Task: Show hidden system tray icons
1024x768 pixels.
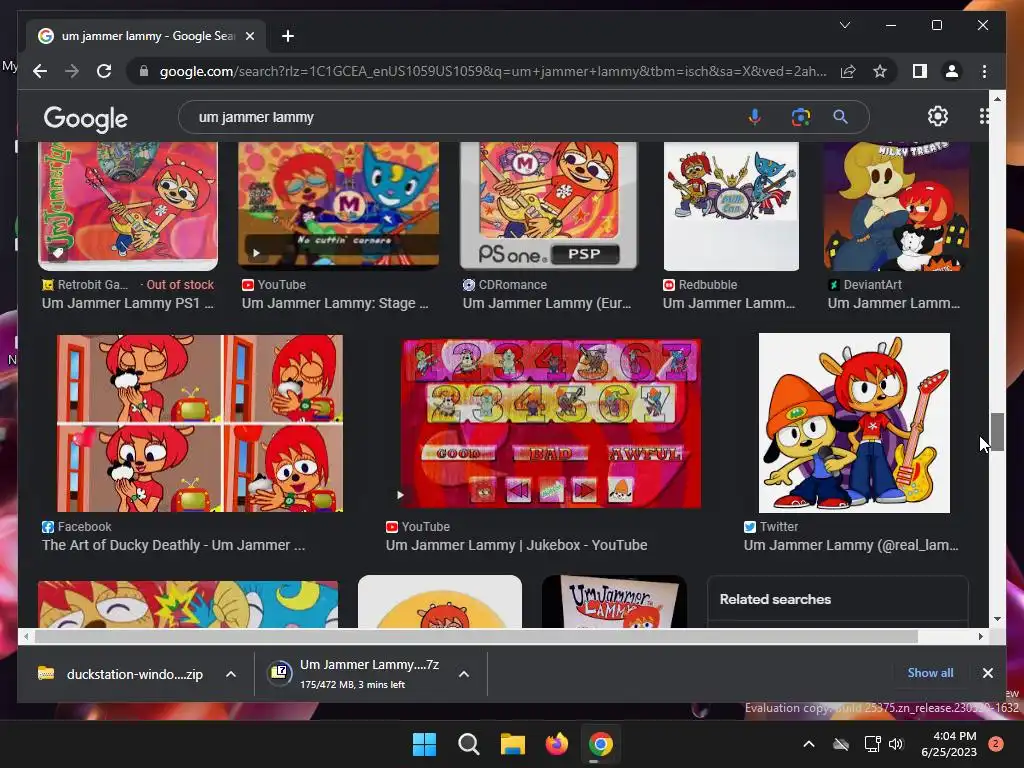Action: [808, 744]
